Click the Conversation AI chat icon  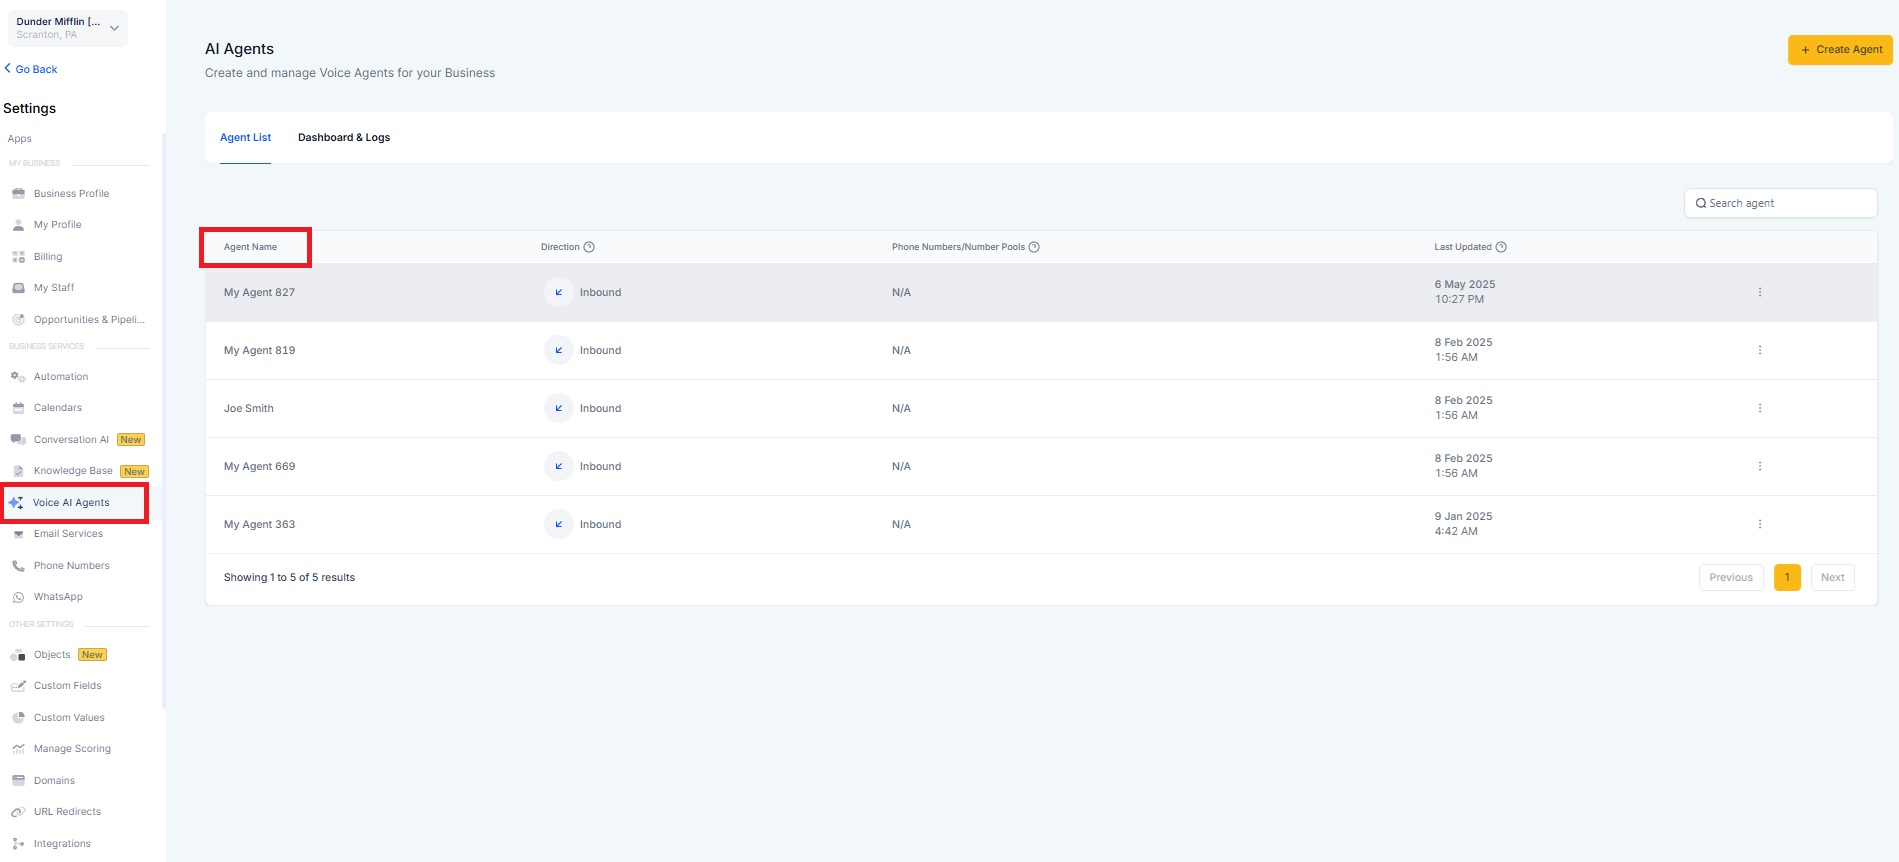[18, 440]
